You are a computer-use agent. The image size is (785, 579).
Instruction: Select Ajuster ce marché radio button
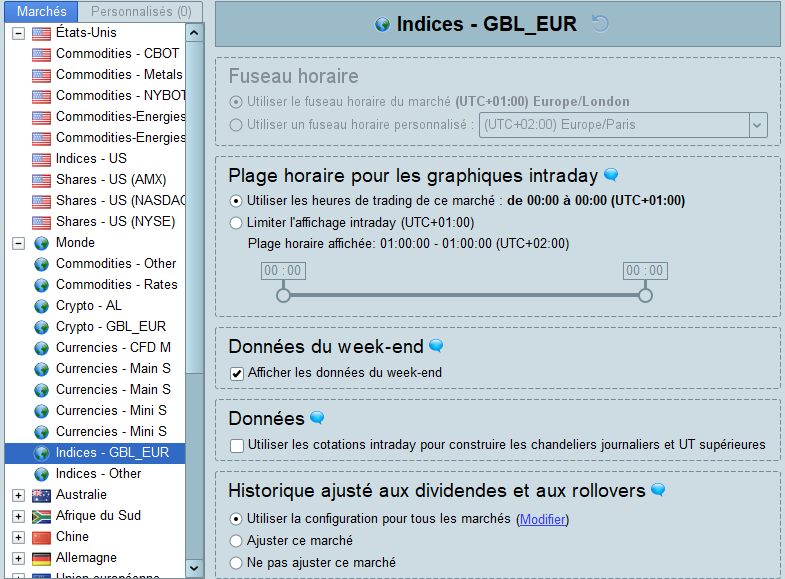click(x=235, y=541)
